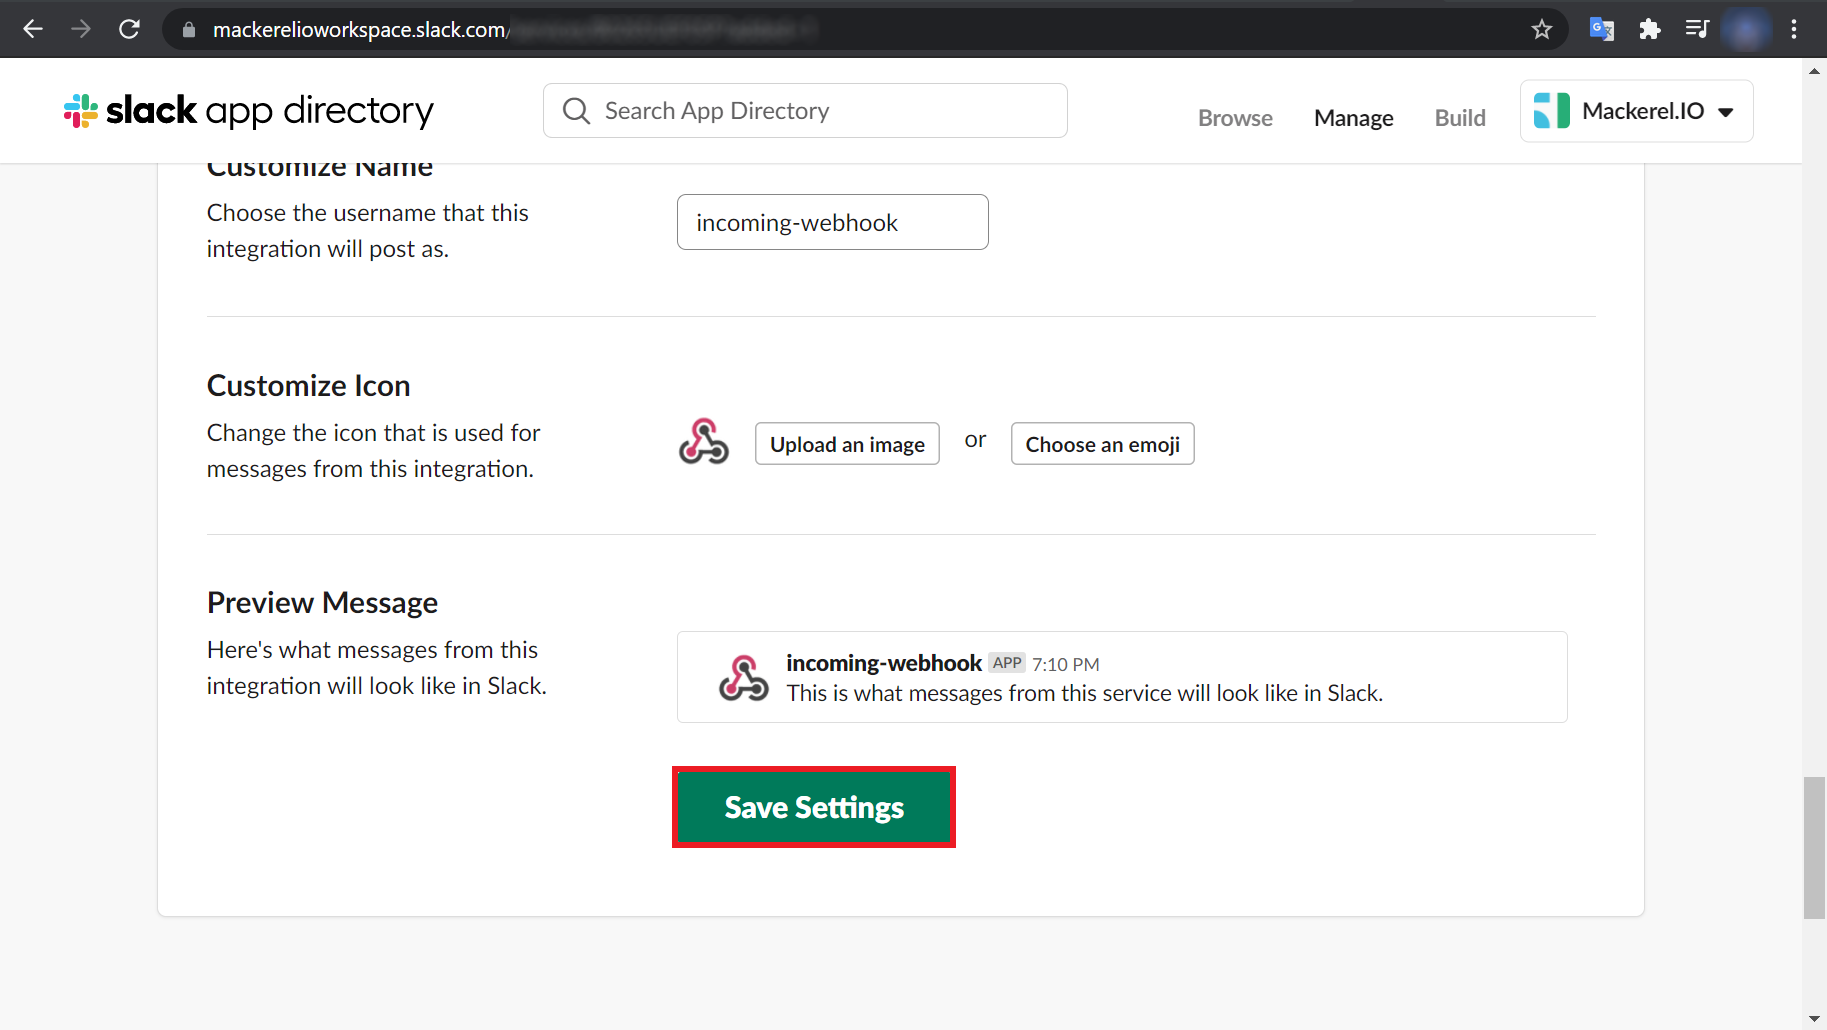Open the Google Translate extension icon

point(1601,29)
